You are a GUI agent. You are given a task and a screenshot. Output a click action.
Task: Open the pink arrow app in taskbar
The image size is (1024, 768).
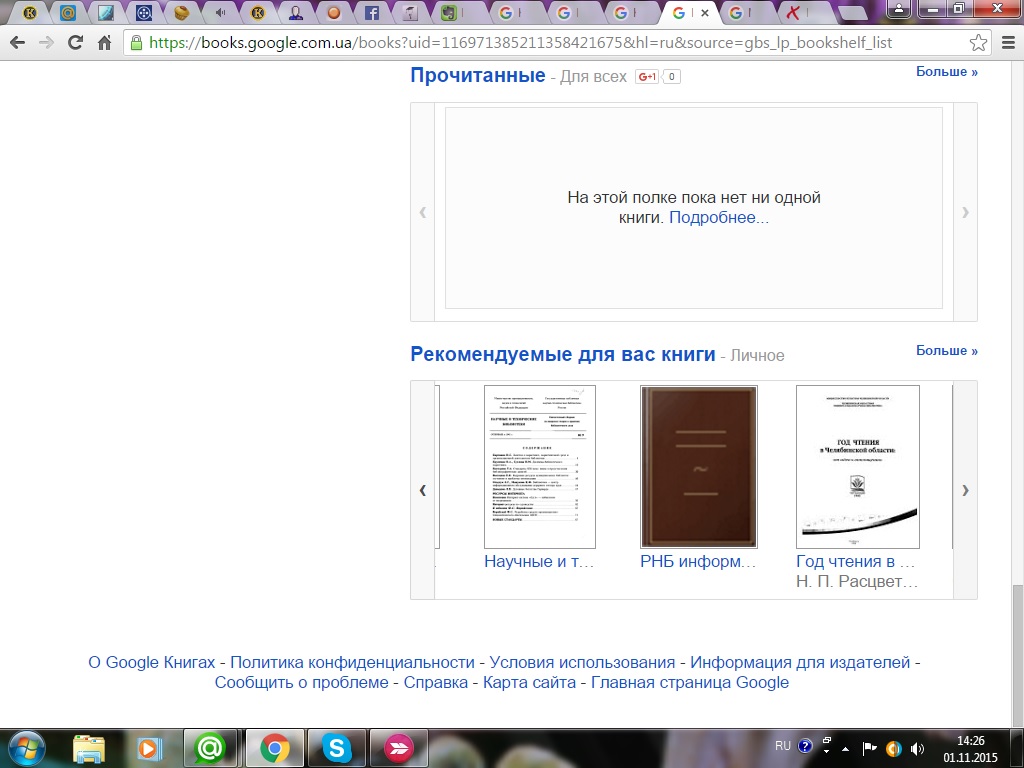398,748
